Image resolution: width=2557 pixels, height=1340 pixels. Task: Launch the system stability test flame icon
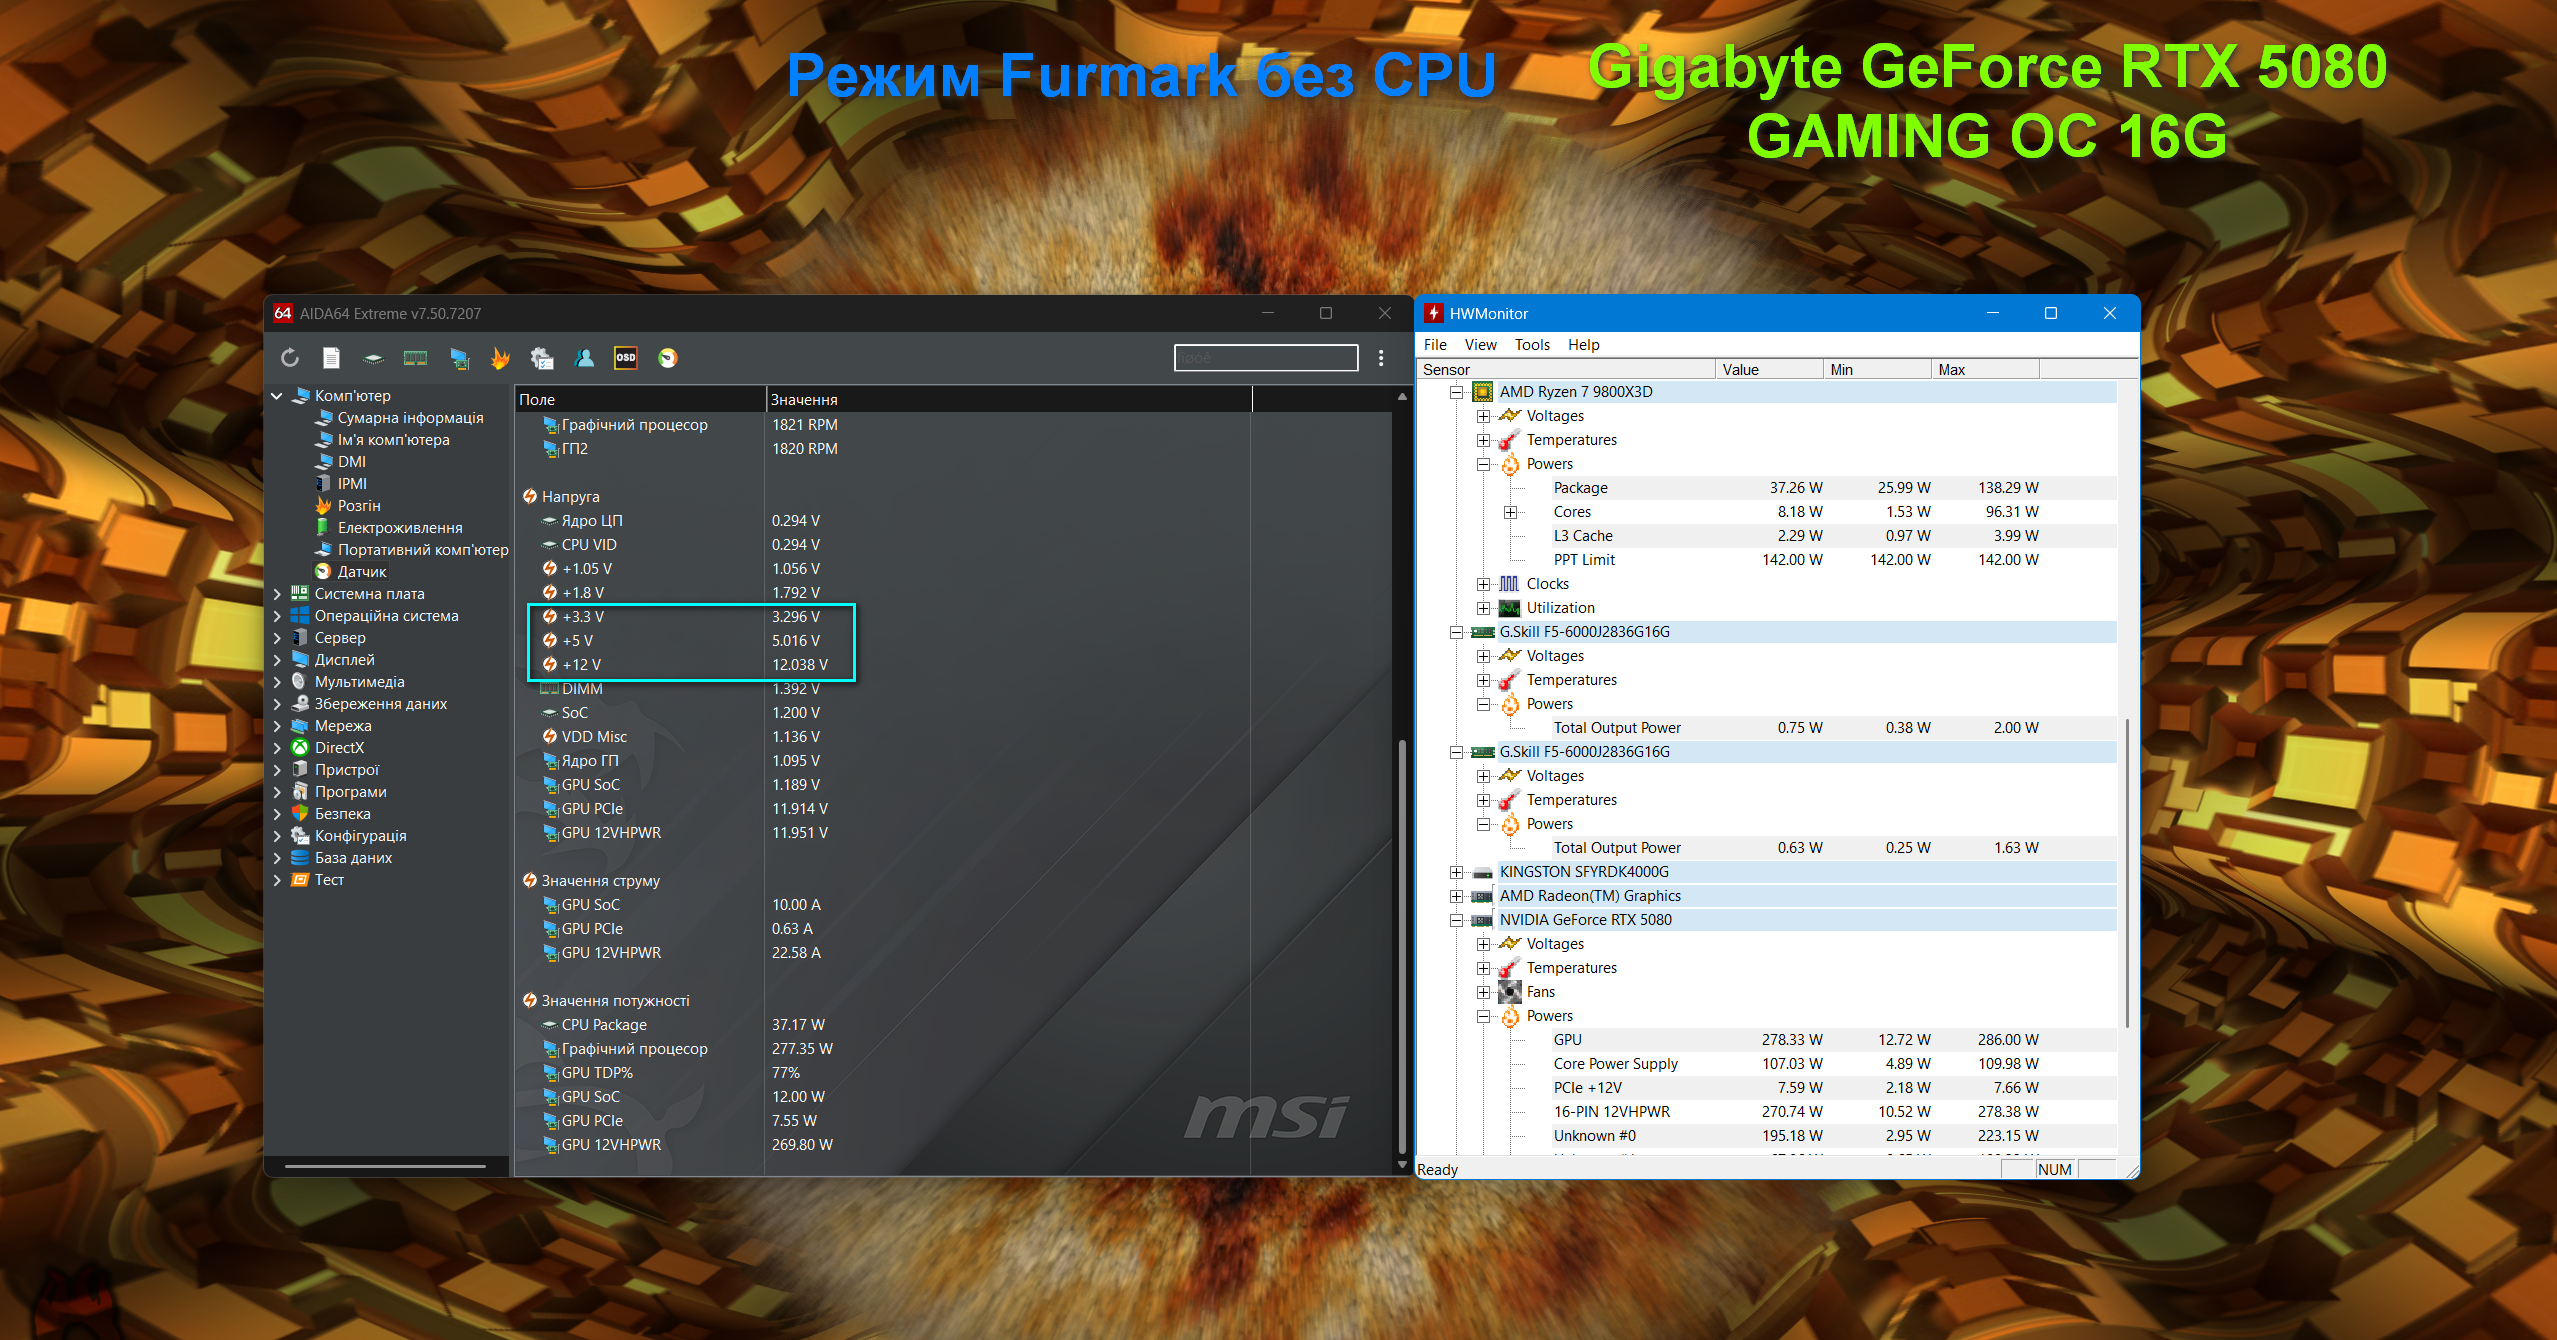501,358
